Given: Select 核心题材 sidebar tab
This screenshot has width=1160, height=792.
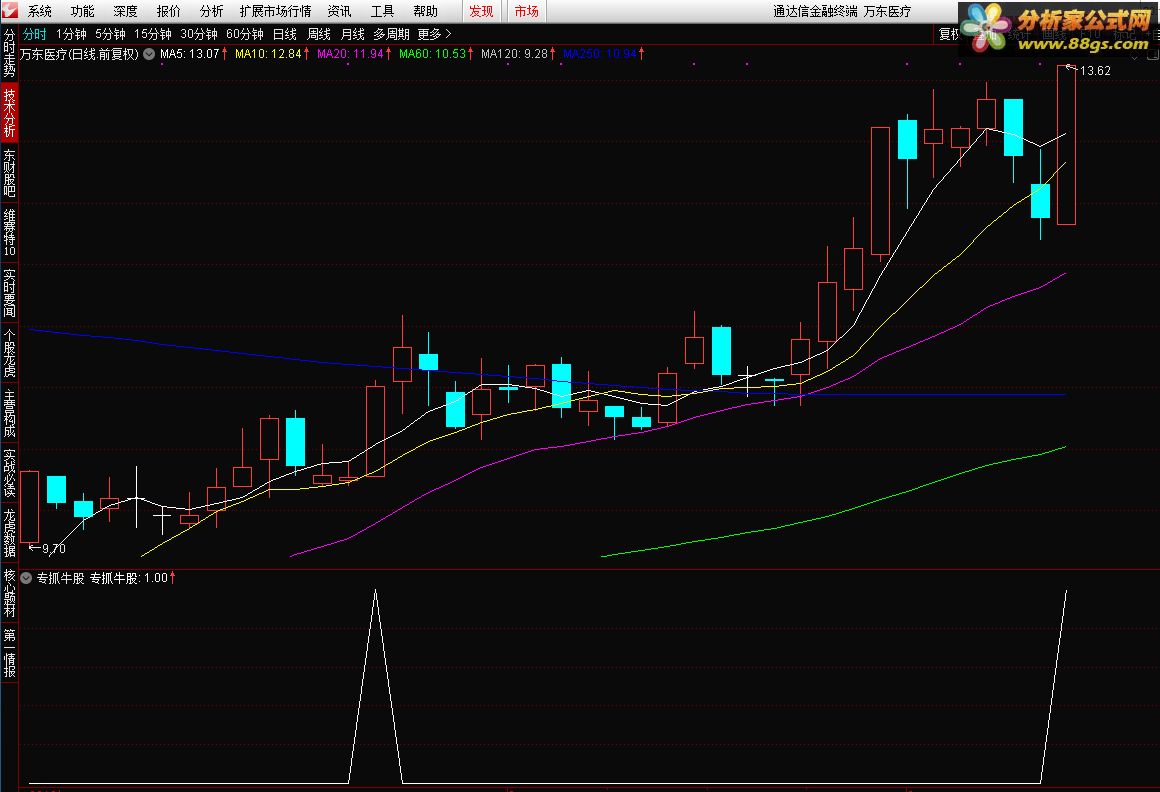Looking at the screenshot, I should [x=9, y=593].
